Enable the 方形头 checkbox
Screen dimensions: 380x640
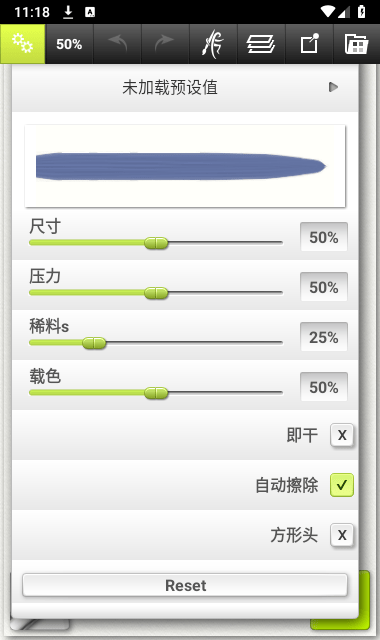pos(342,535)
